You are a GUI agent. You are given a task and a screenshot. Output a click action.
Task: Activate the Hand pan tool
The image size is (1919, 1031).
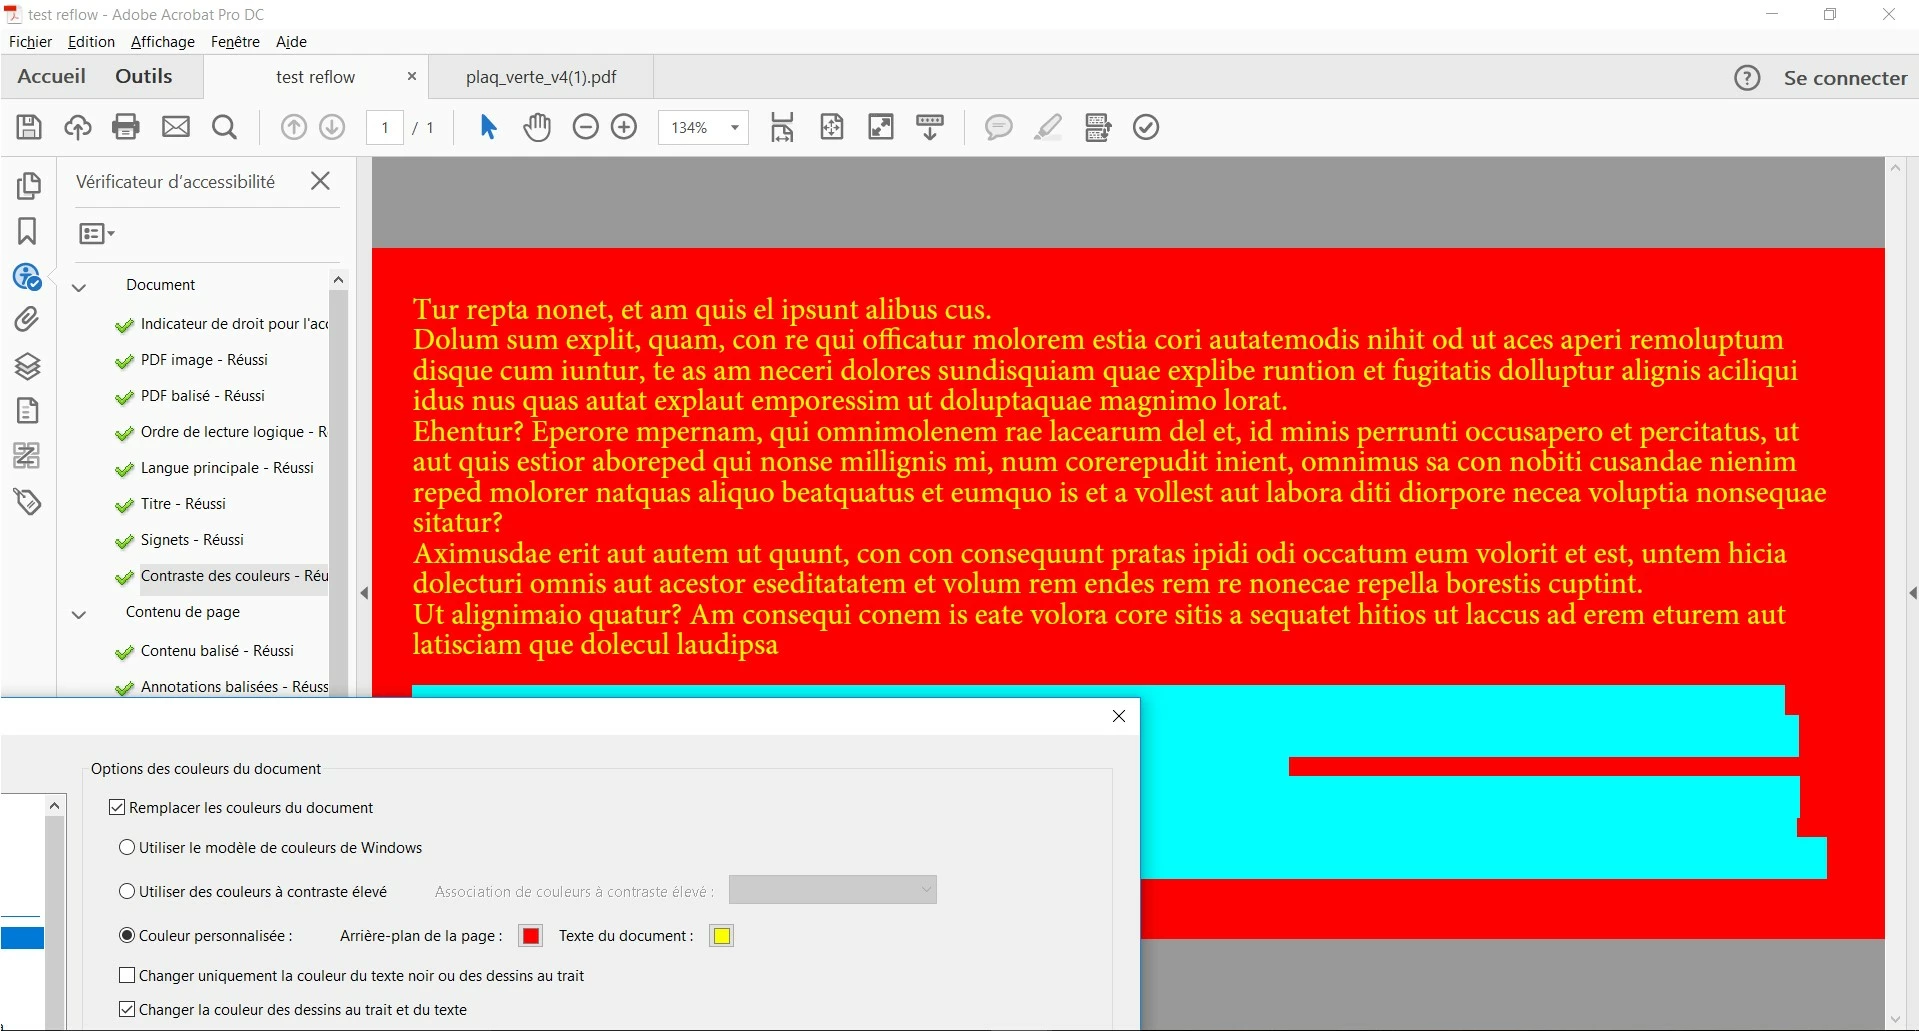tap(537, 127)
